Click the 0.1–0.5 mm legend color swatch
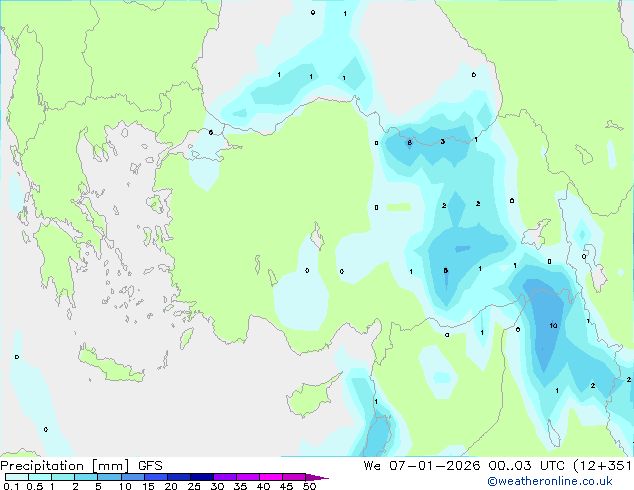The height and width of the screenshot is (490, 634). 17,477
